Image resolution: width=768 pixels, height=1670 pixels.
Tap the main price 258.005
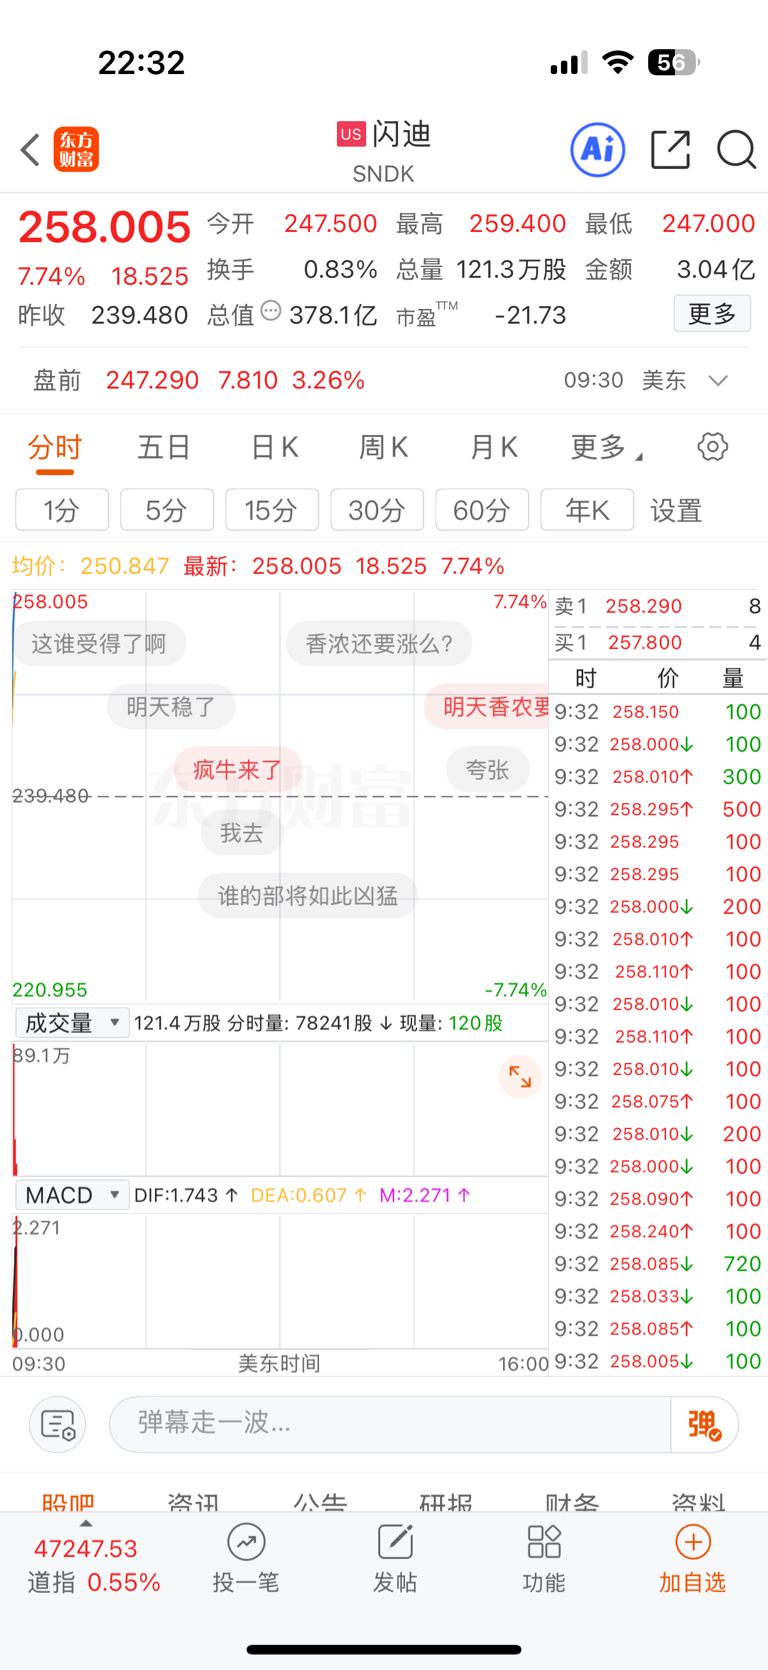coord(104,228)
